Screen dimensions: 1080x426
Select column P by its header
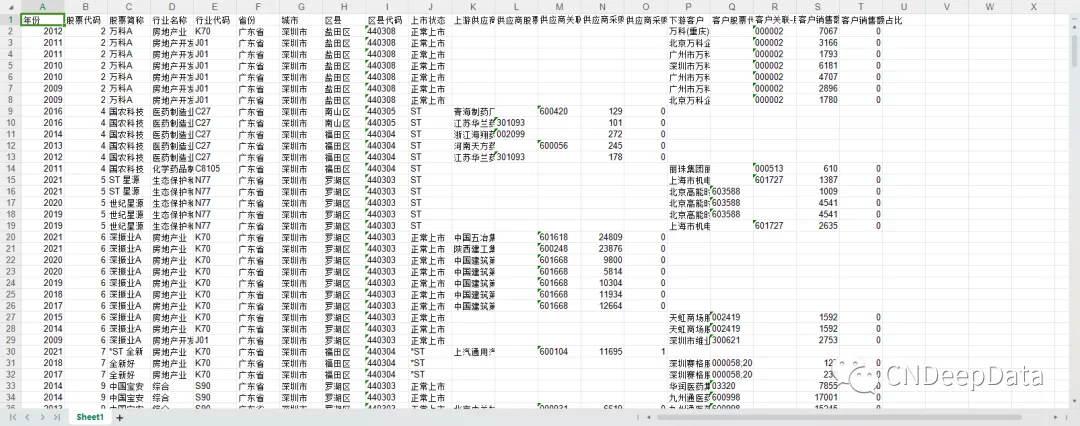click(689, 6)
